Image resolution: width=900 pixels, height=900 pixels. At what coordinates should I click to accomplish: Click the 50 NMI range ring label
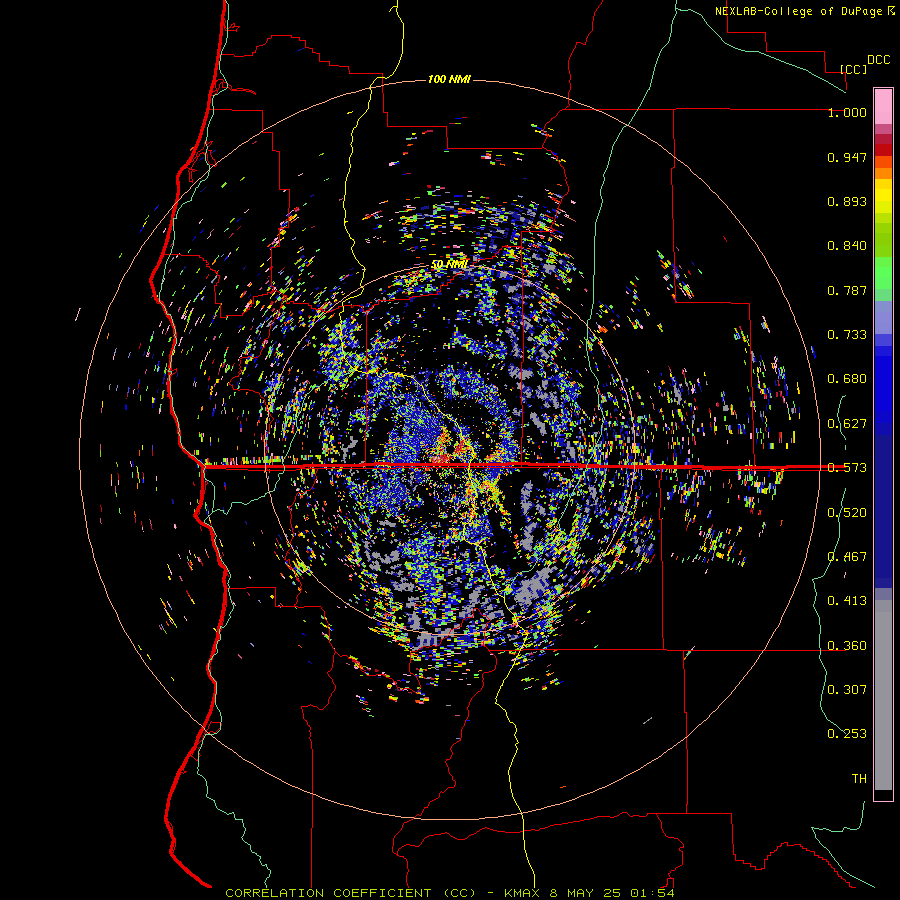pyautogui.click(x=449, y=264)
